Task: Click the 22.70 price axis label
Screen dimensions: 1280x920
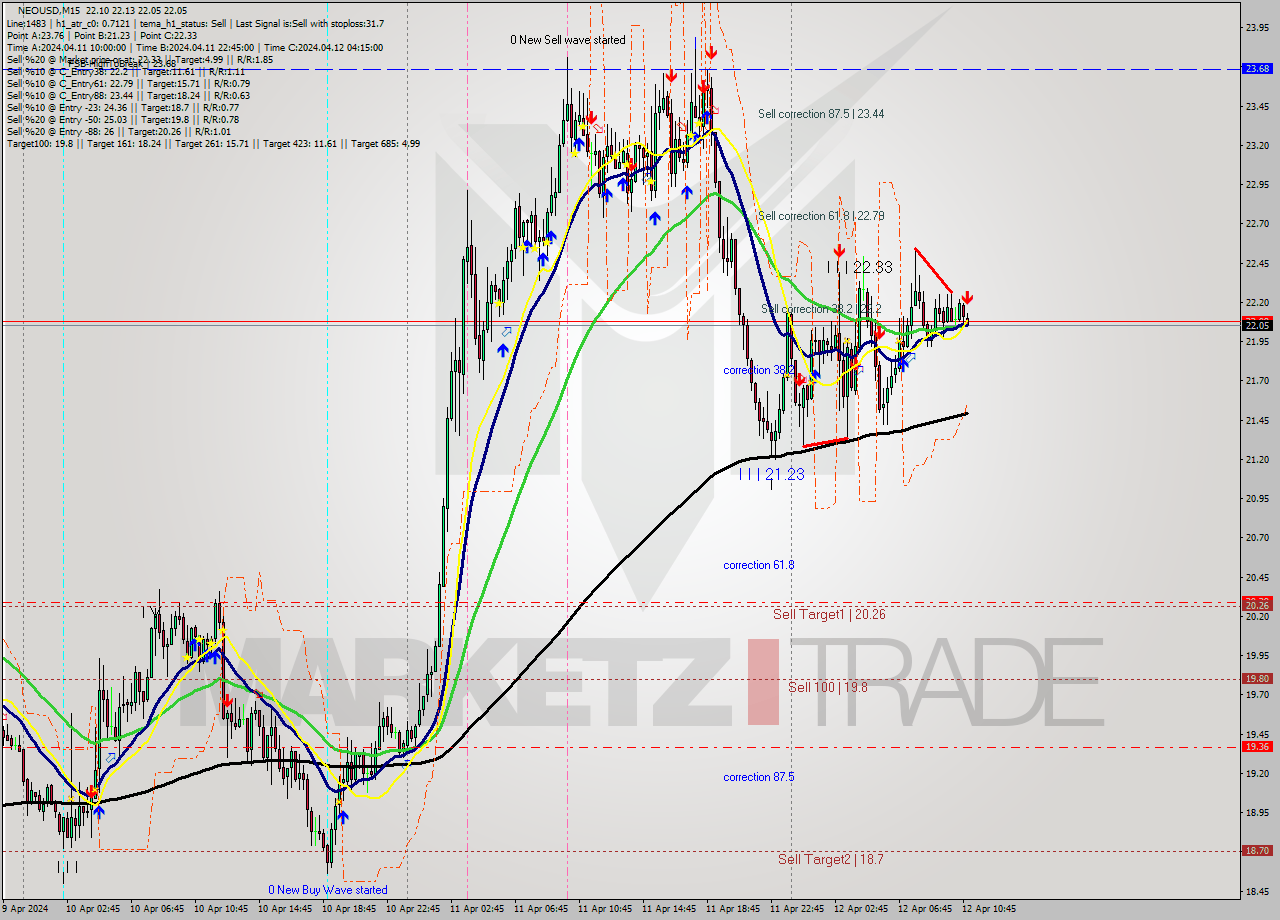Action: (1257, 224)
